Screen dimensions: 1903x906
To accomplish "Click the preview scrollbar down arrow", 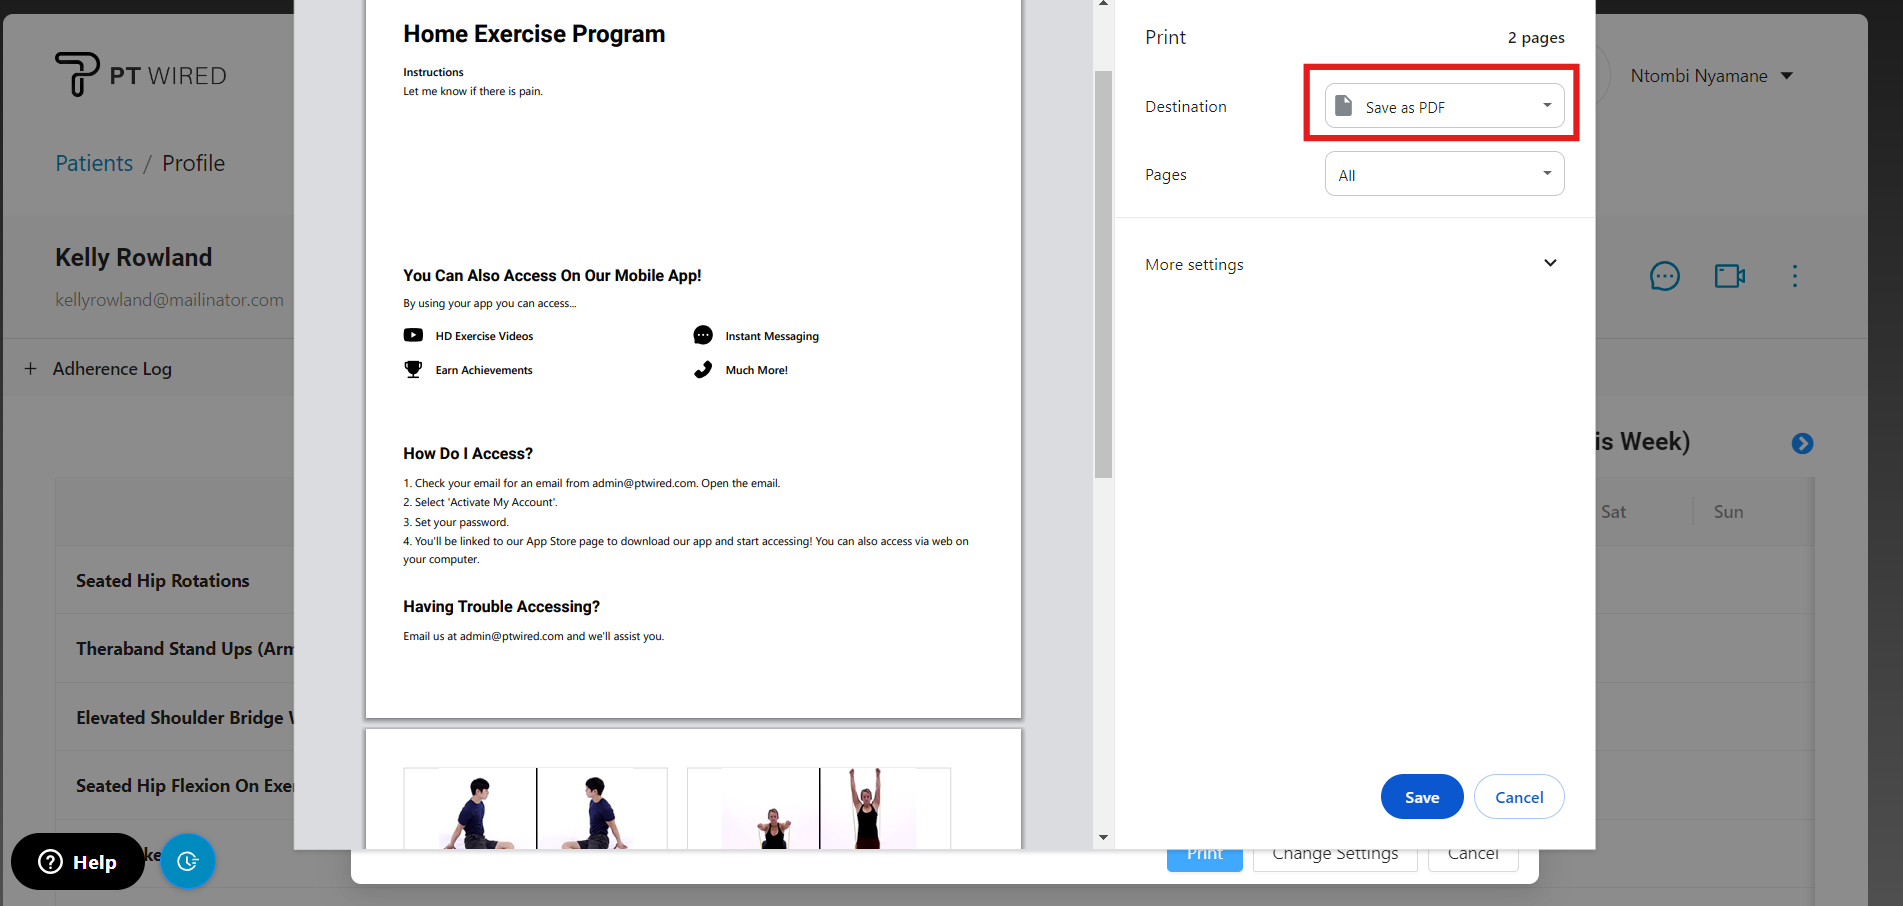I will (x=1103, y=837).
